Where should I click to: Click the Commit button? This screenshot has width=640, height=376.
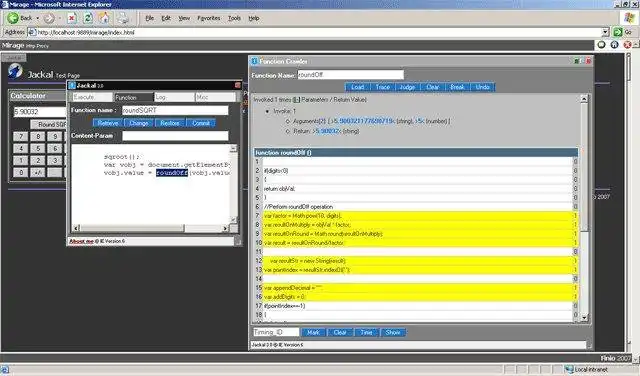pos(201,123)
